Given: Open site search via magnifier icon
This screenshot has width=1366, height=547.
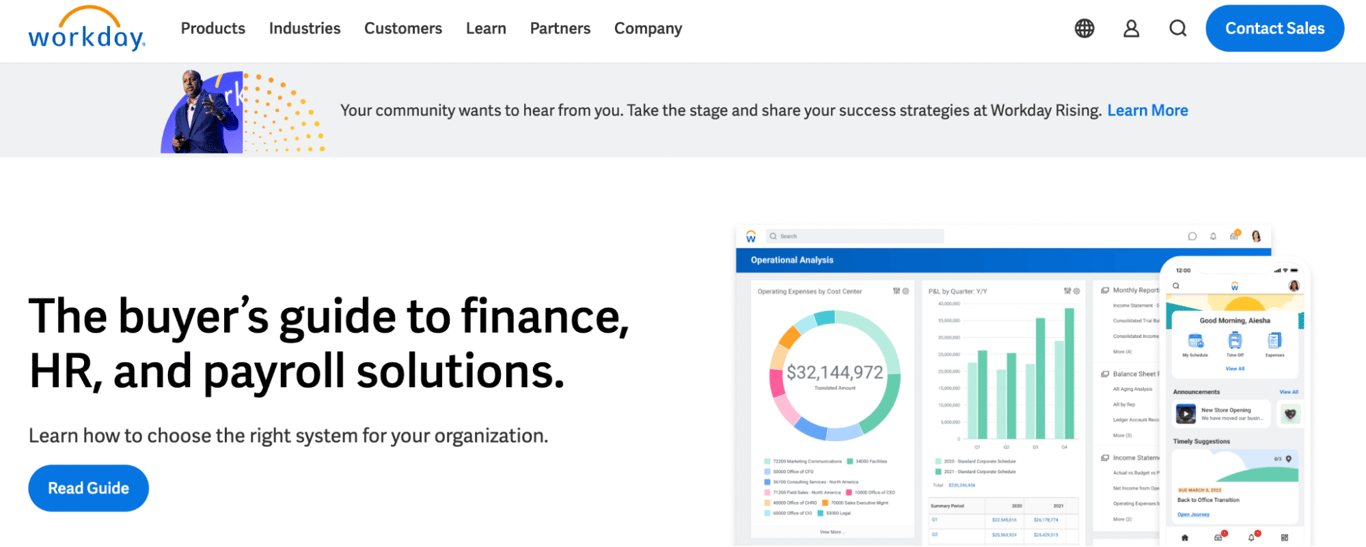Looking at the screenshot, I should [1178, 29].
